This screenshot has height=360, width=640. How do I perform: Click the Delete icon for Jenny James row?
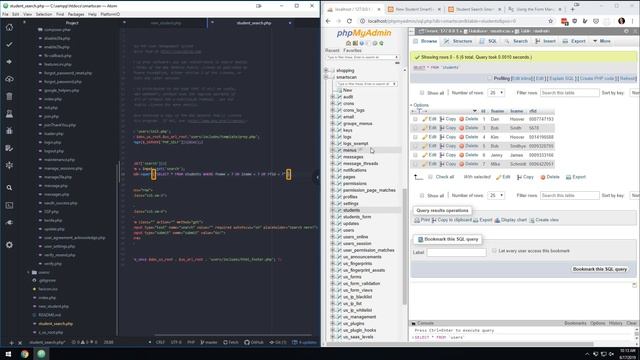click(462, 155)
